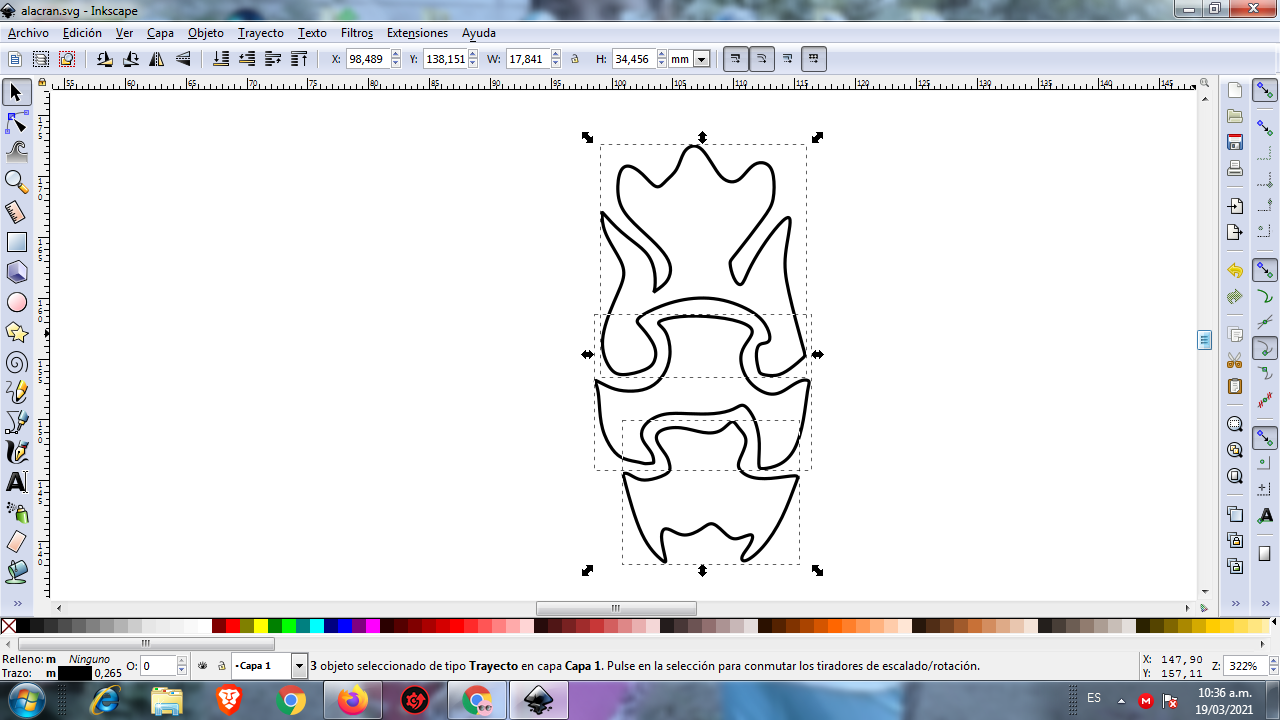Toggle snap text anchors and baselines
1280x720 pixels.
(x=1265, y=515)
